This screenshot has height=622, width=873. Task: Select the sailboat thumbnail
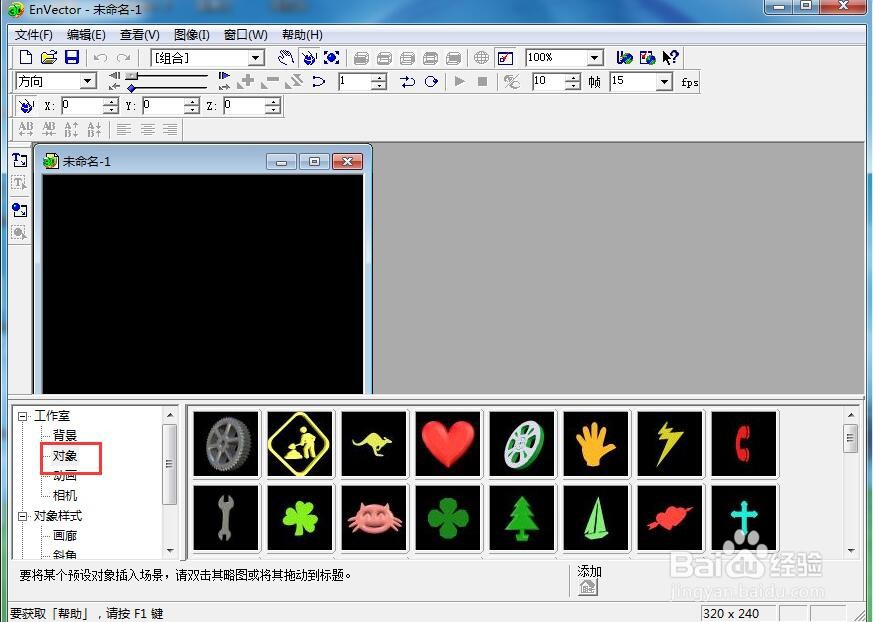[x=596, y=518]
